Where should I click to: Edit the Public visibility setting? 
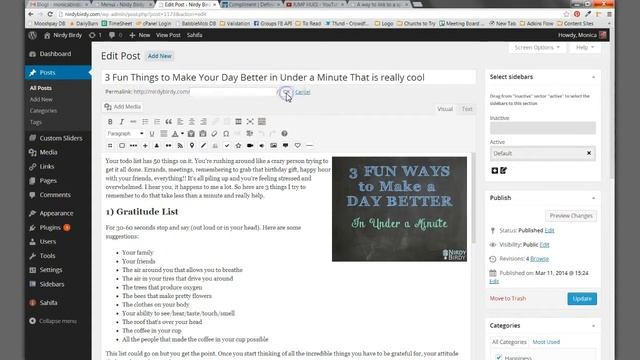[544, 244]
